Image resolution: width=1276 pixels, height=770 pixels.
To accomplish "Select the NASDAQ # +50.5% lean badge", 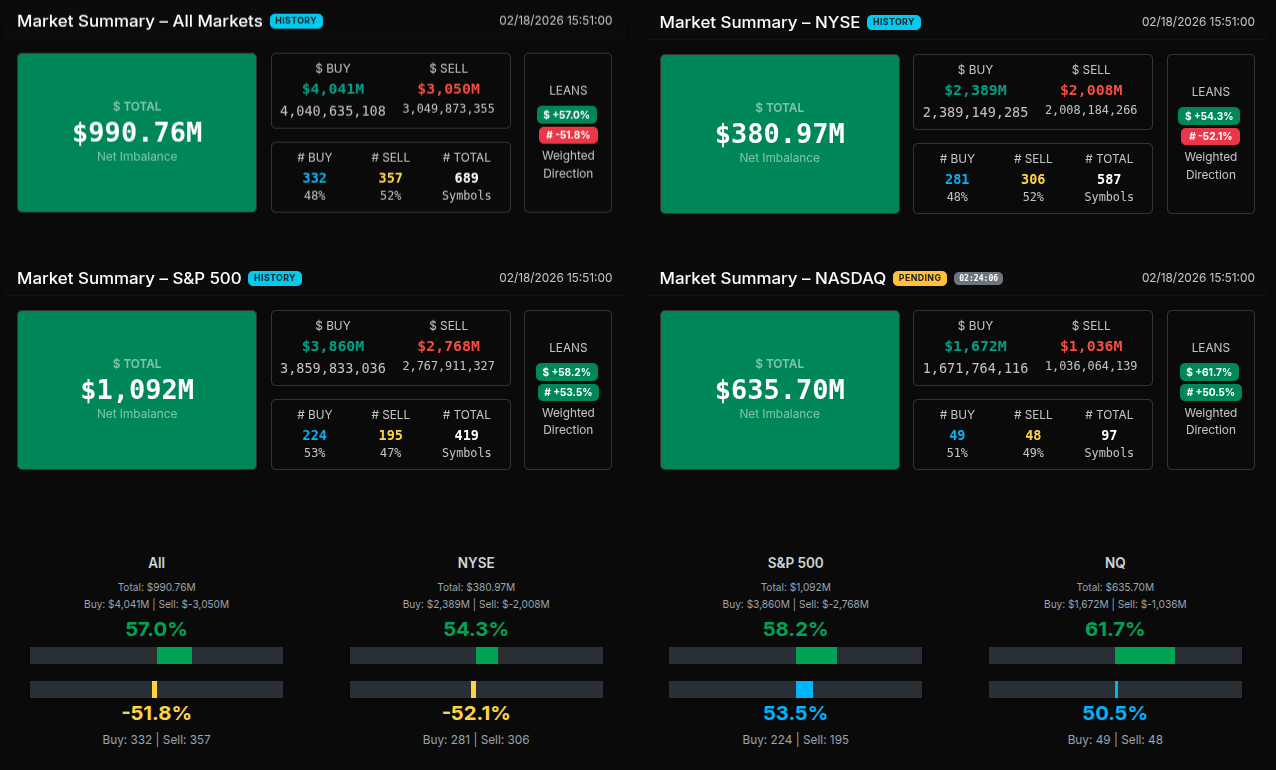I will [x=1210, y=392].
